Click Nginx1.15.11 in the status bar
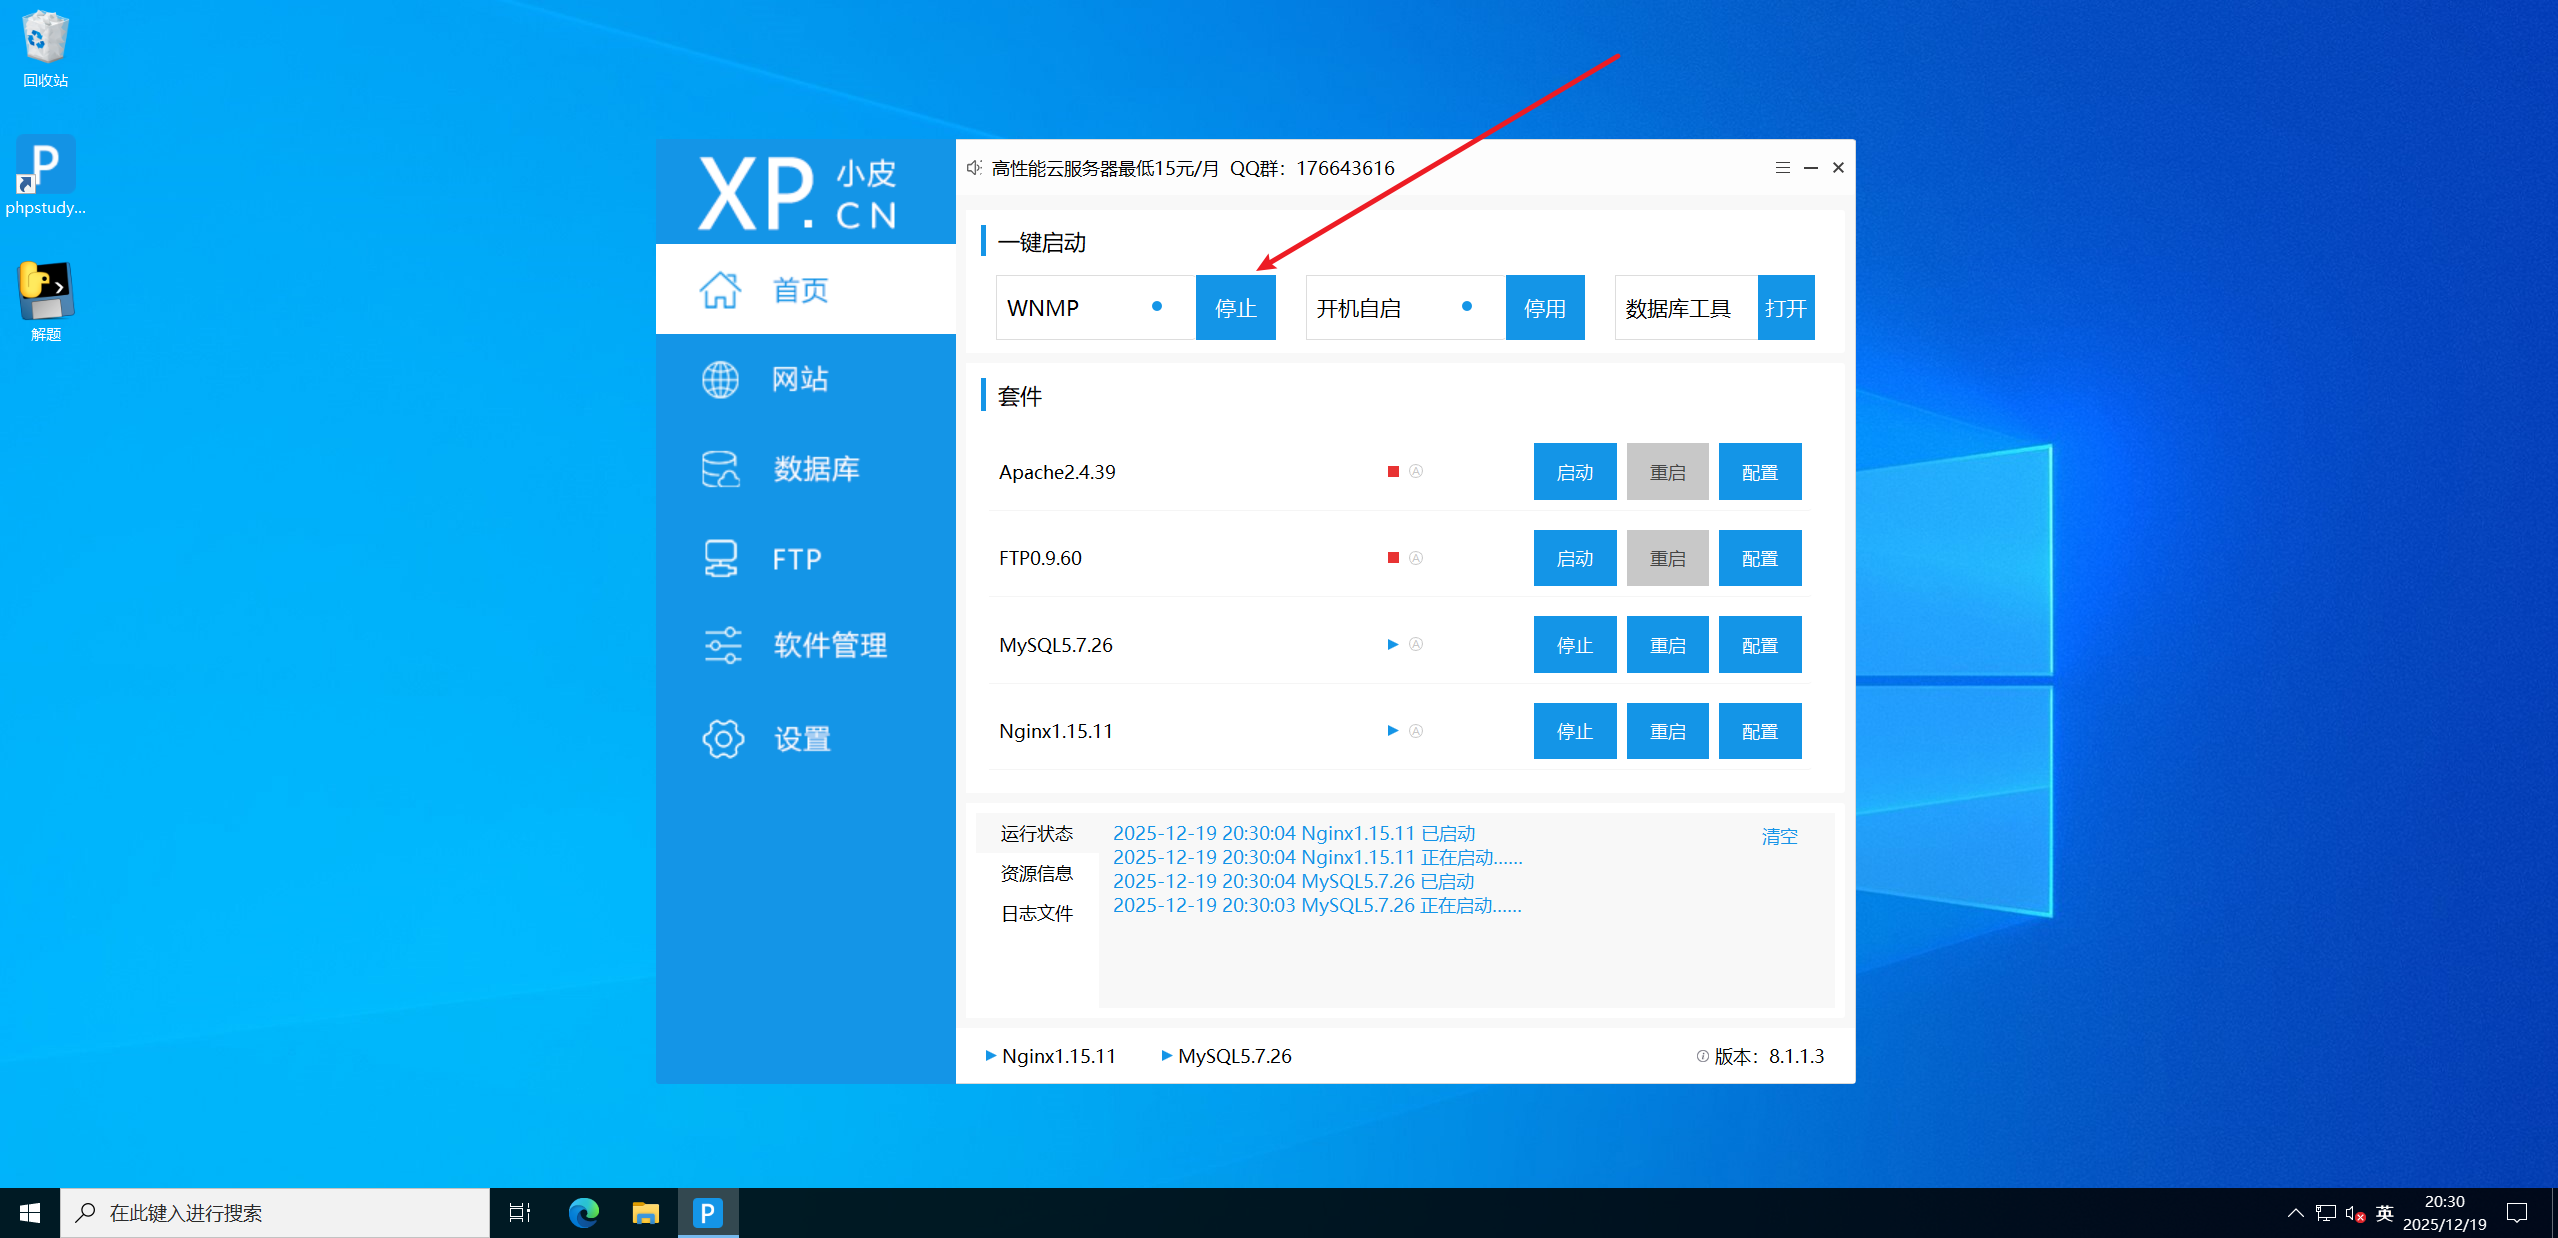The width and height of the screenshot is (2558, 1238). 1051,1056
